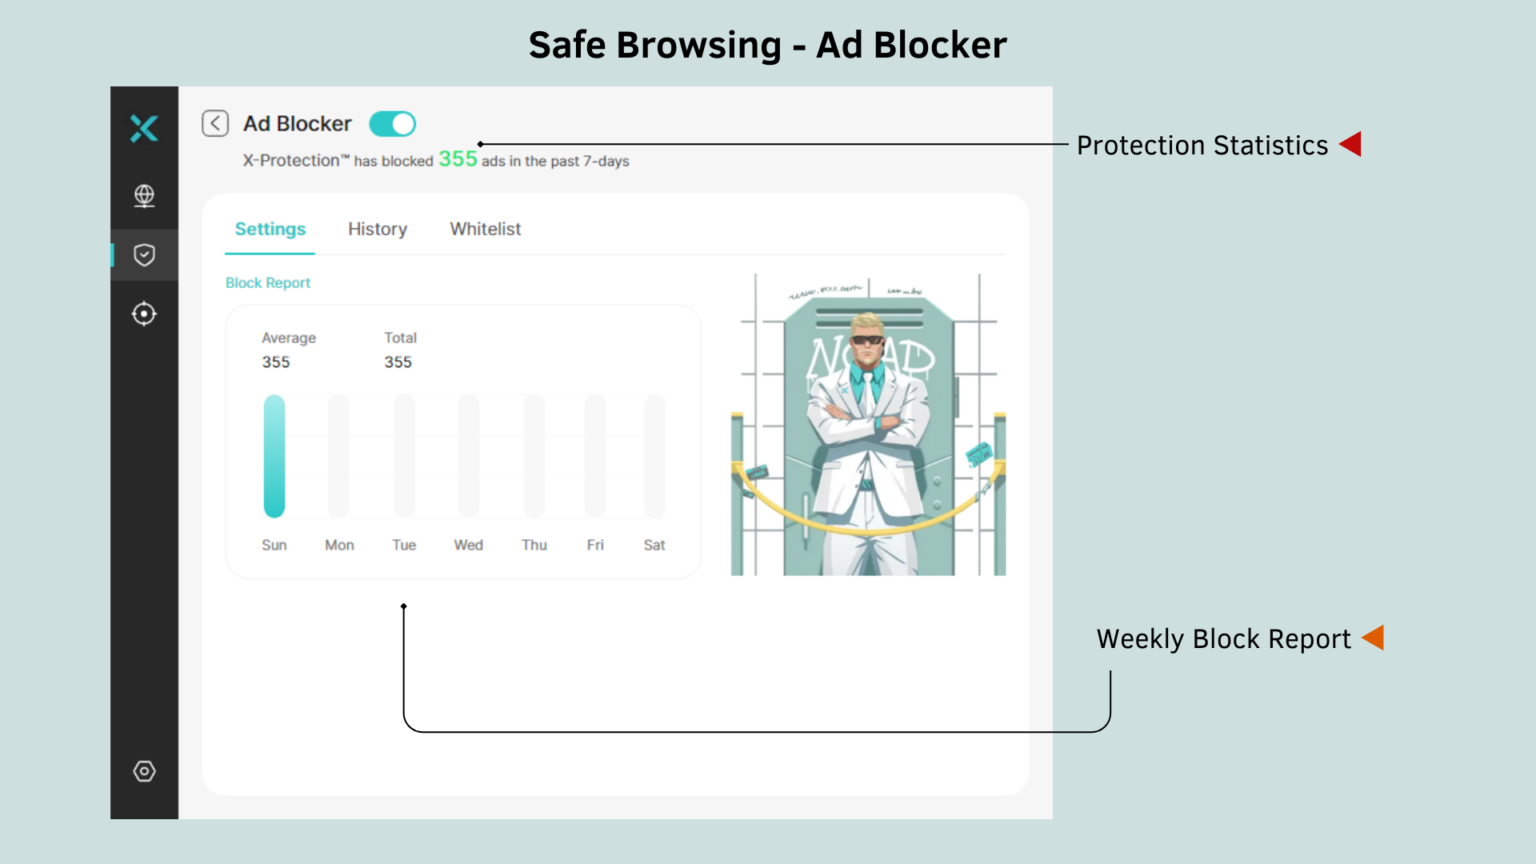Viewport: 1536px width, 864px height.
Task: Open the globe network sidebar icon
Action: (144, 195)
